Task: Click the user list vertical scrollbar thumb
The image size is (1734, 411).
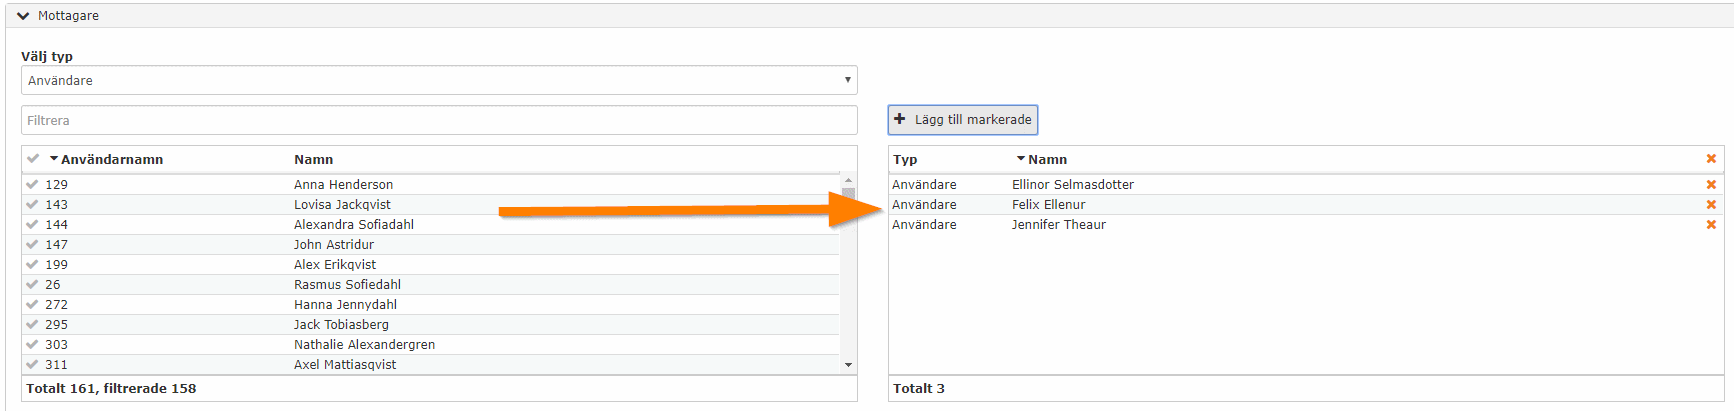Action: pos(848,194)
